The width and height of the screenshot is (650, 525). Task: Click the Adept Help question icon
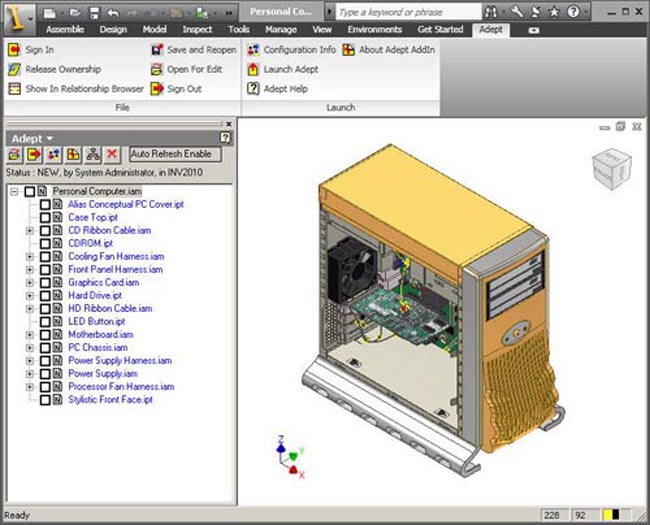pyautogui.click(x=253, y=88)
